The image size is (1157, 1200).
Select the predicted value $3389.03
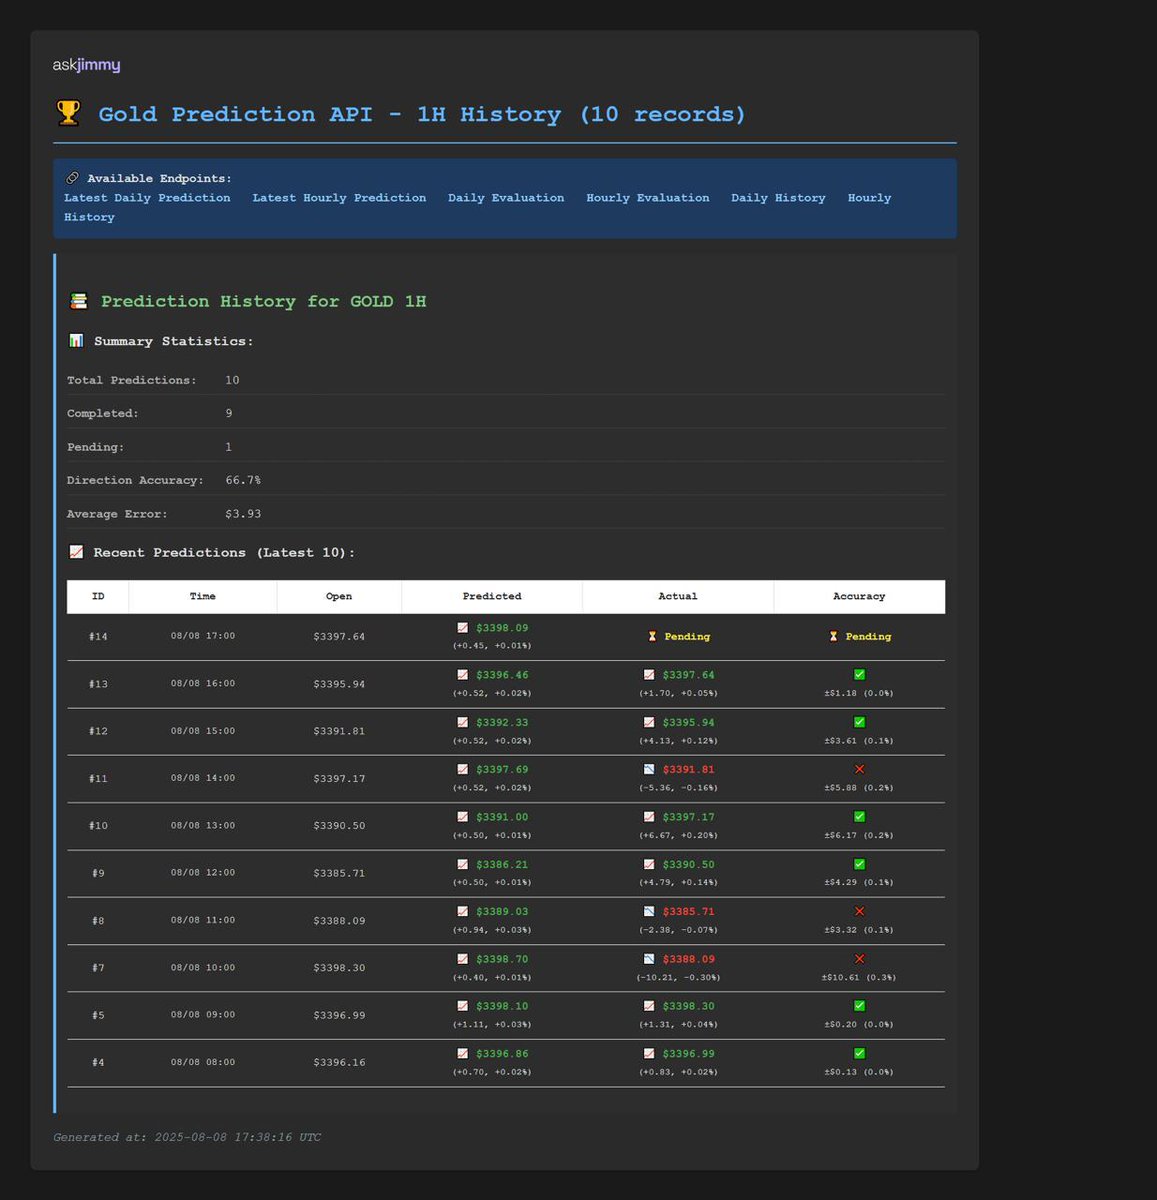pos(502,911)
